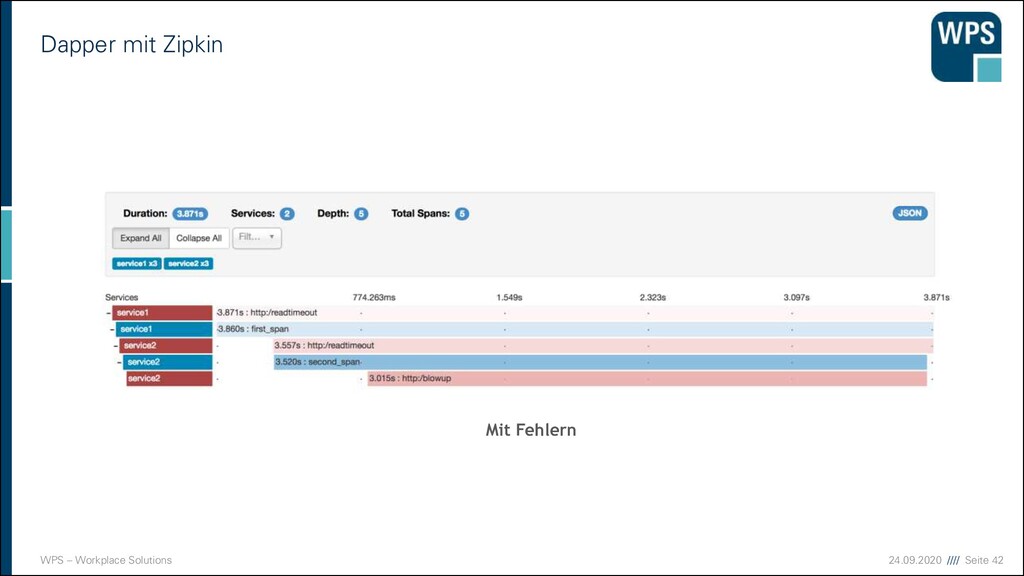The image size is (1024, 576).
Task: Click the WPS logo
Action: (966, 47)
